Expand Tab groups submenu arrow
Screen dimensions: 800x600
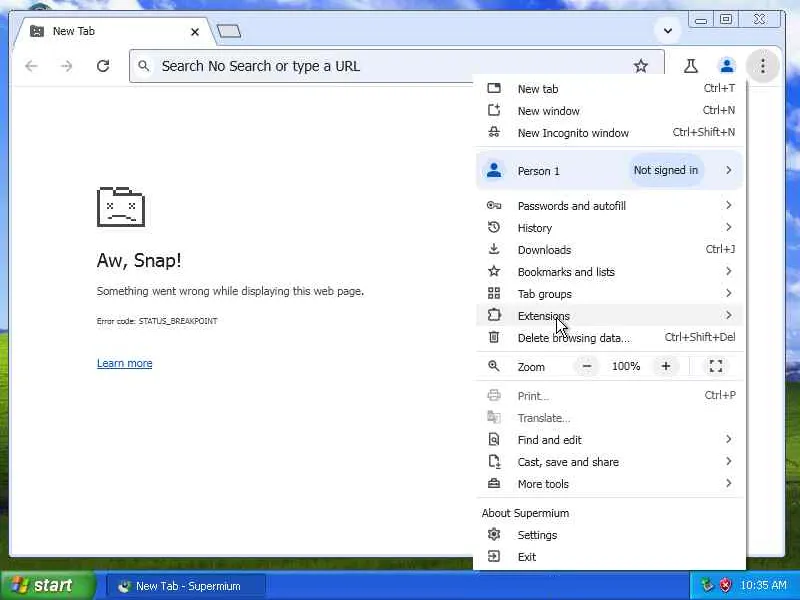pyautogui.click(x=729, y=293)
